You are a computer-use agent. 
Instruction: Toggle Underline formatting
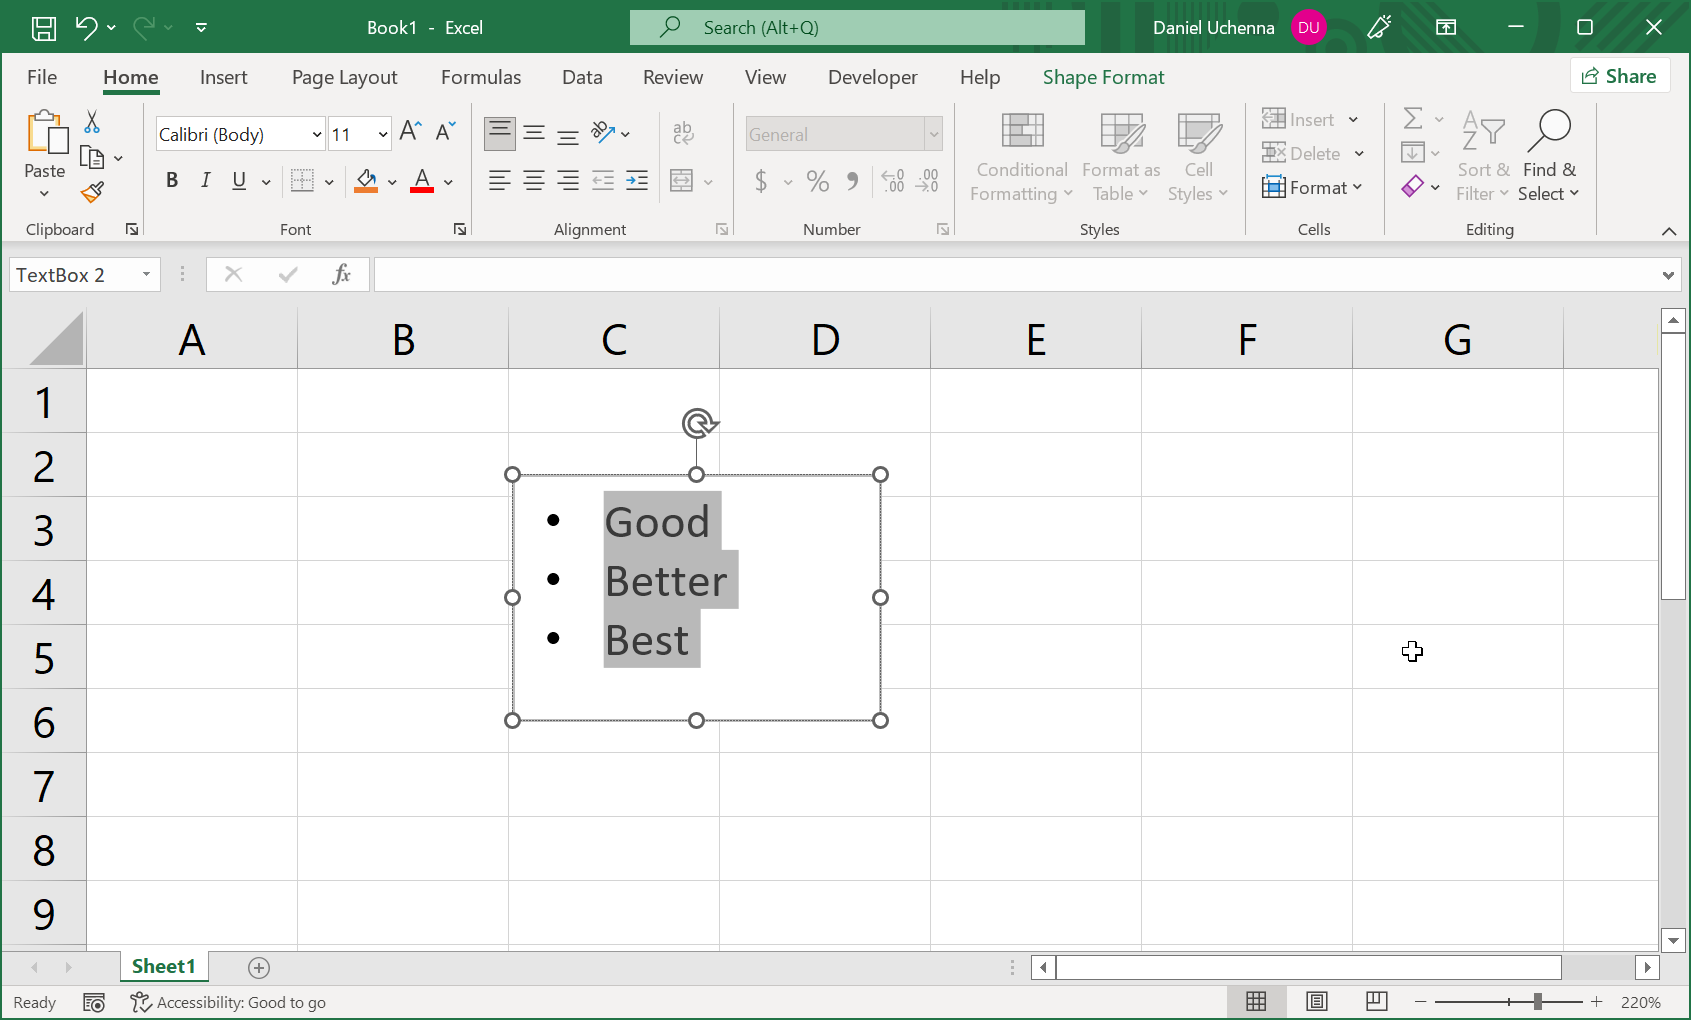(239, 181)
